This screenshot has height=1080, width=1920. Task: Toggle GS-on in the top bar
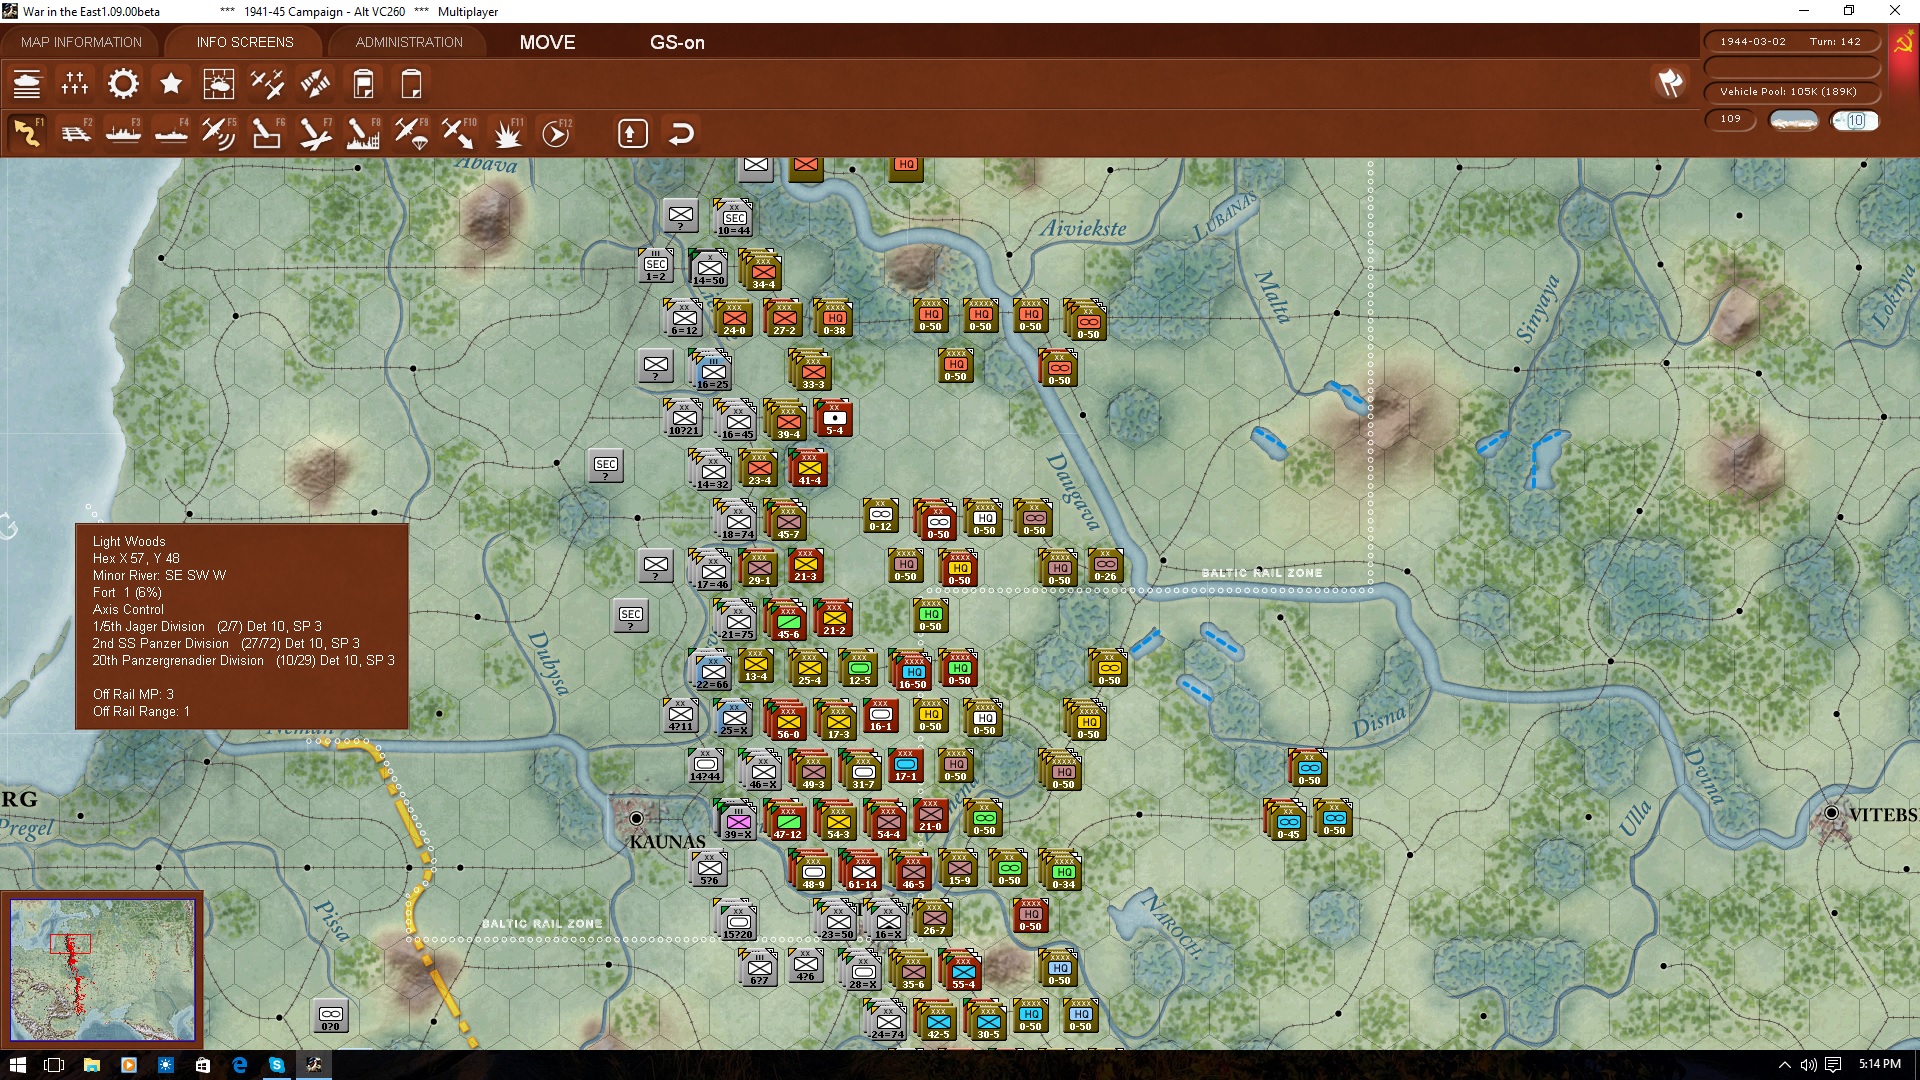point(678,43)
